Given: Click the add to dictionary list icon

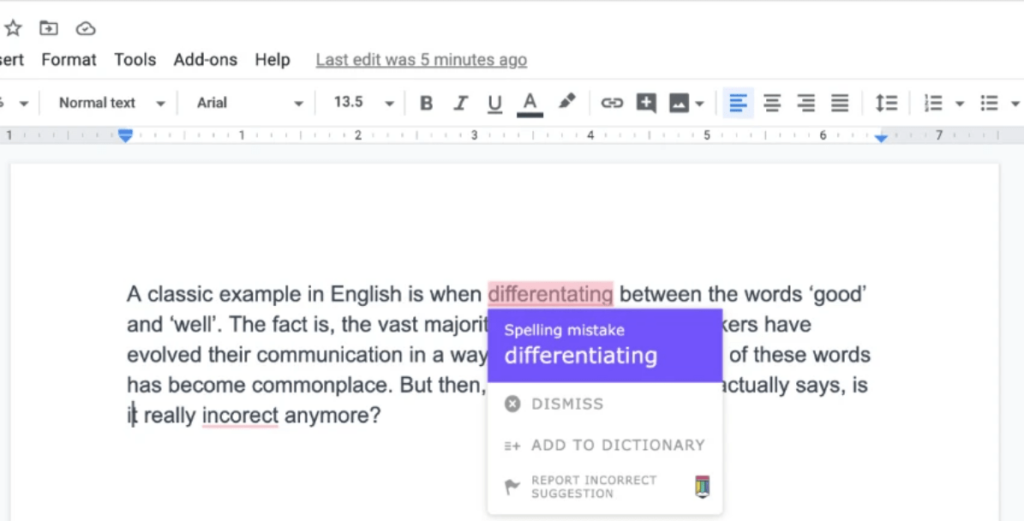Looking at the screenshot, I should click(513, 446).
